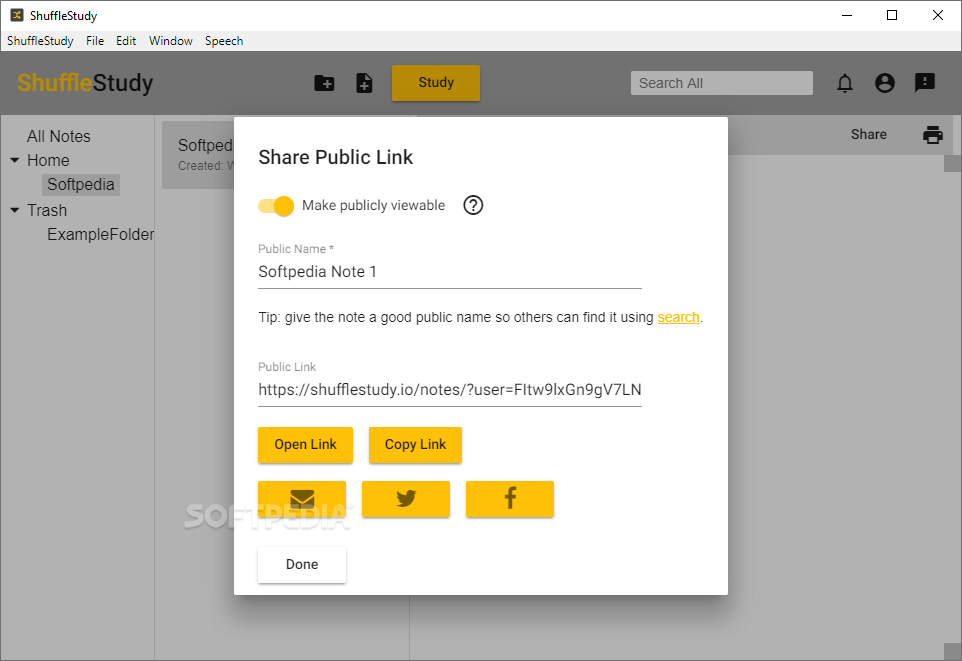Click the Copy Link button
Screen dimensions: 962x661
[x=415, y=444]
